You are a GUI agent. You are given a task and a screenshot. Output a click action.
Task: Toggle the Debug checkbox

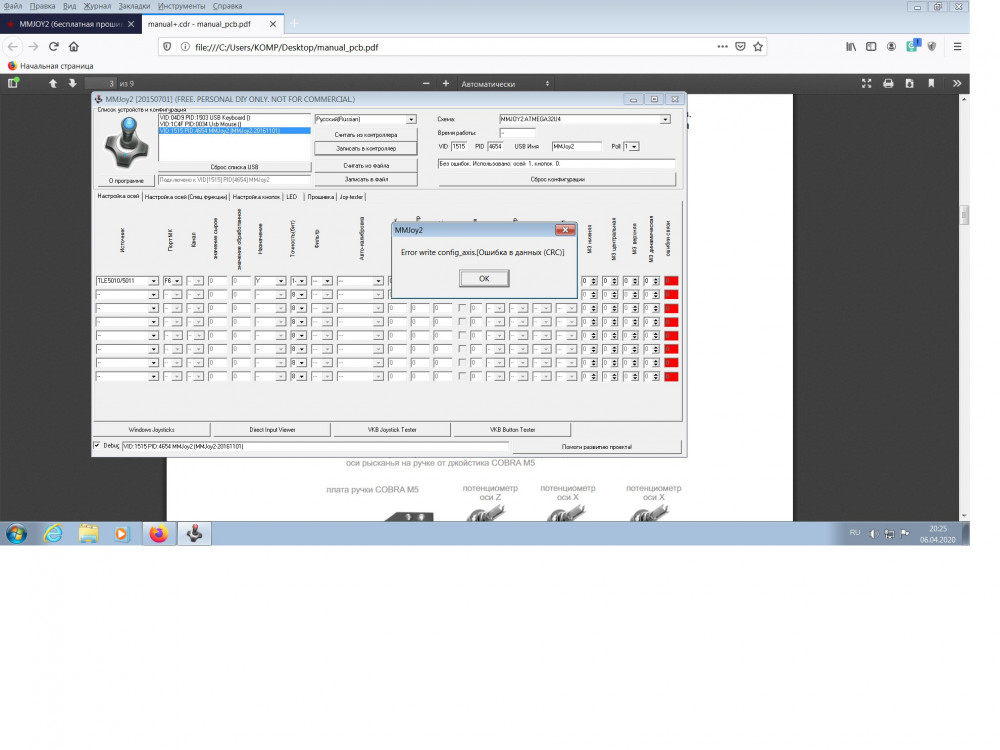point(97,445)
